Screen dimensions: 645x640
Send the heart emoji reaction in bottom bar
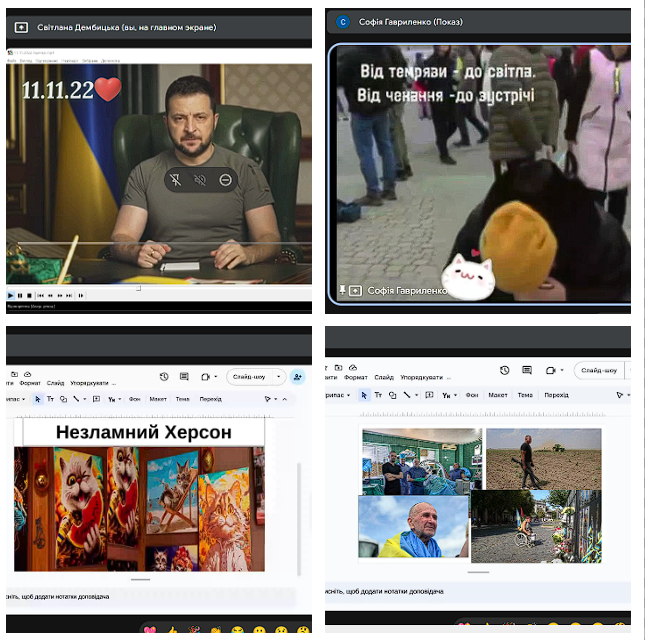pos(150,631)
